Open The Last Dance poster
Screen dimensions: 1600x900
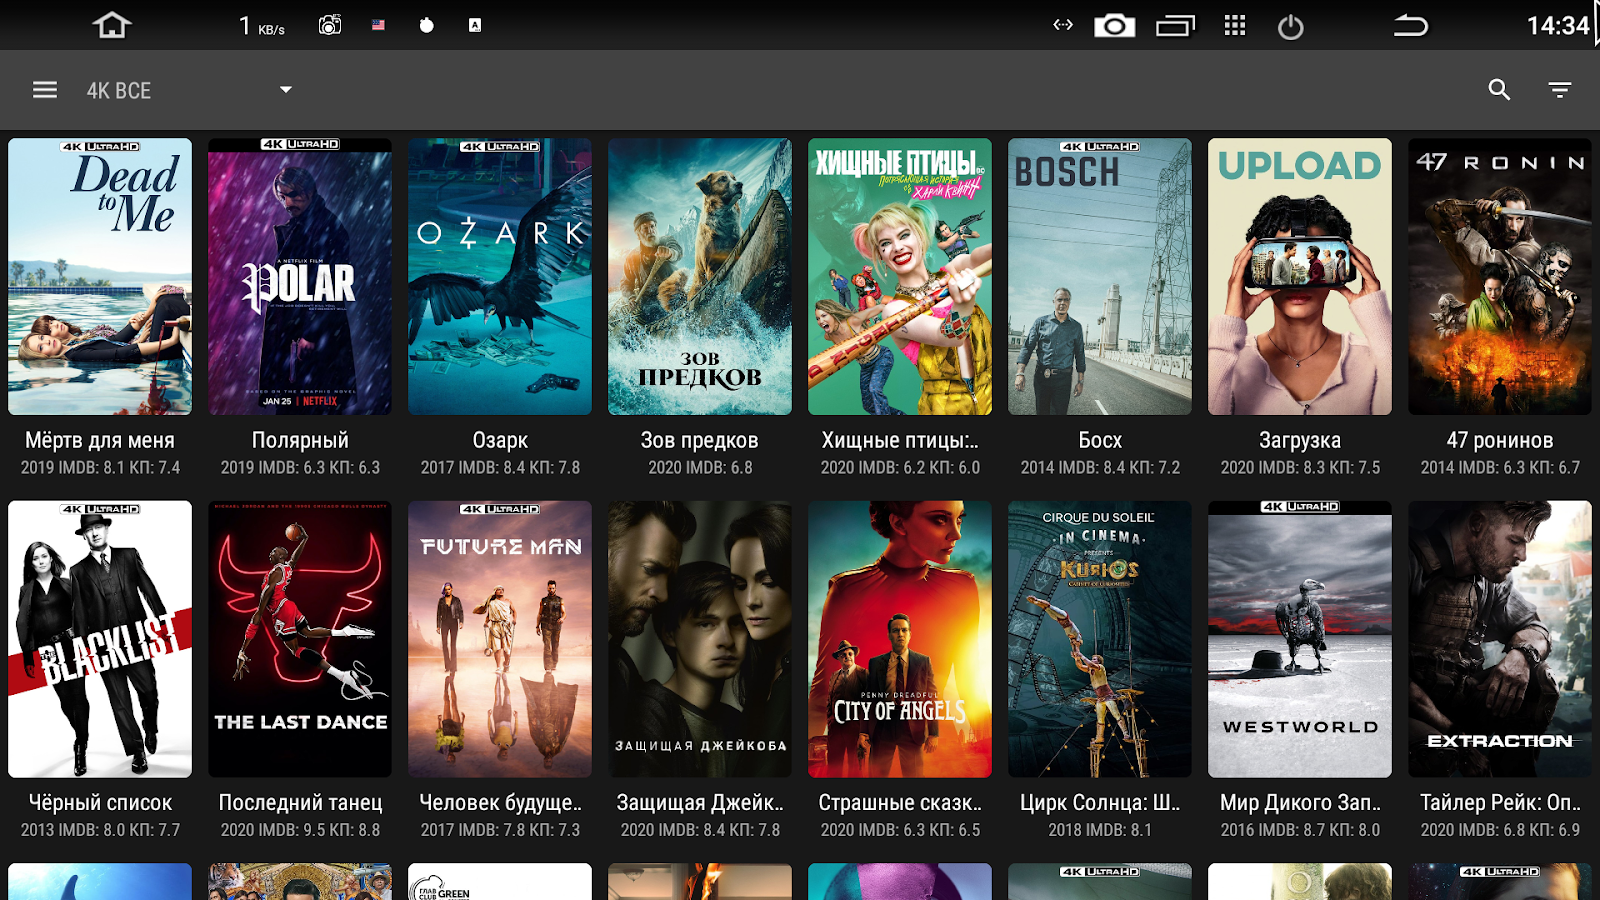click(300, 639)
